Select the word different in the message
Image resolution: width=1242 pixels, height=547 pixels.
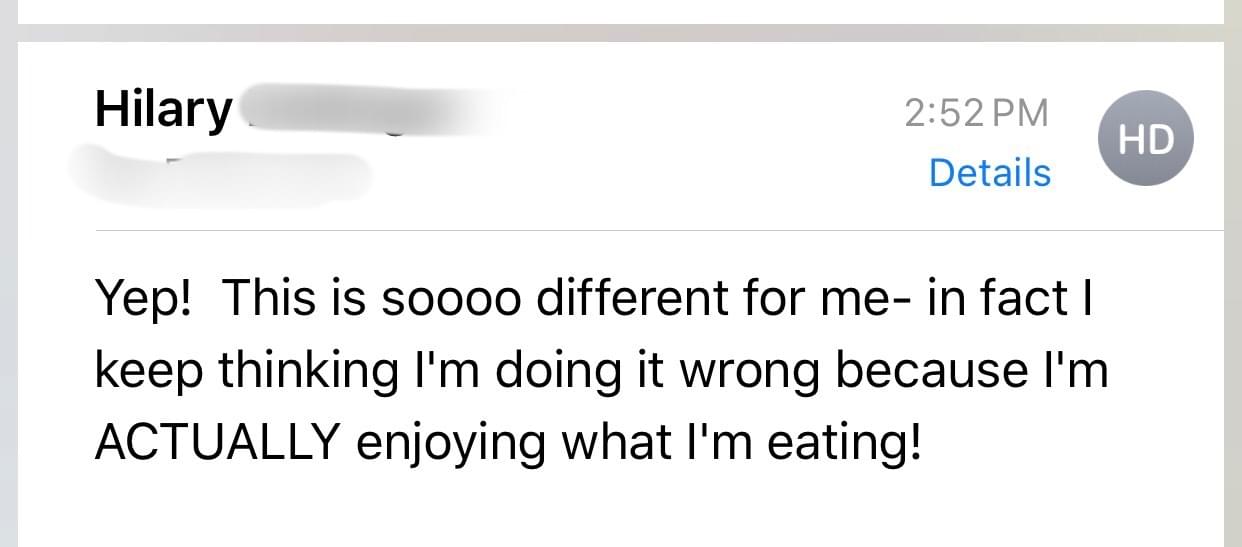627,299
